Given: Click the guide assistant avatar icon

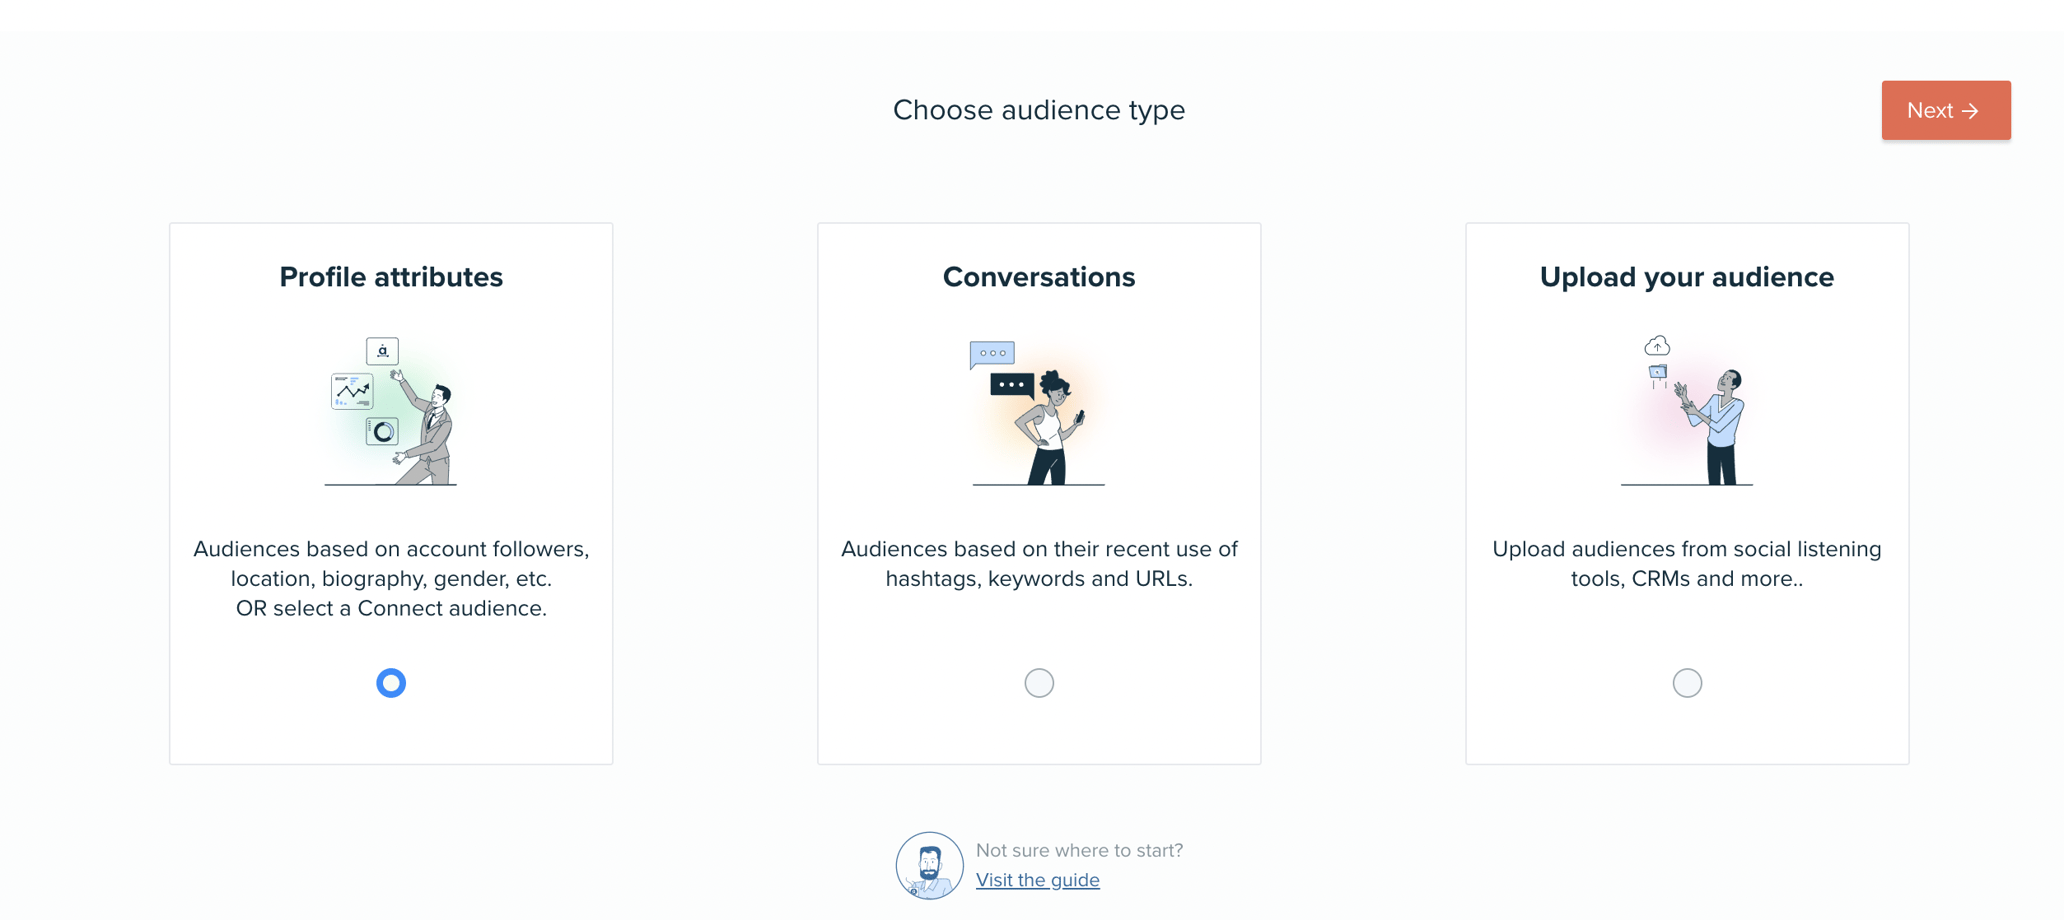Looking at the screenshot, I should tap(929, 864).
